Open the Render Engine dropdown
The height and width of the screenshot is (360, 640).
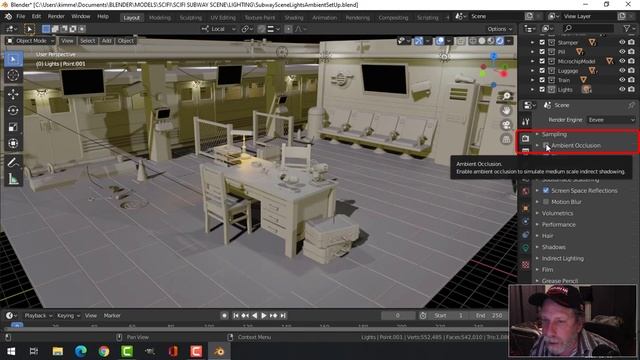click(x=611, y=120)
